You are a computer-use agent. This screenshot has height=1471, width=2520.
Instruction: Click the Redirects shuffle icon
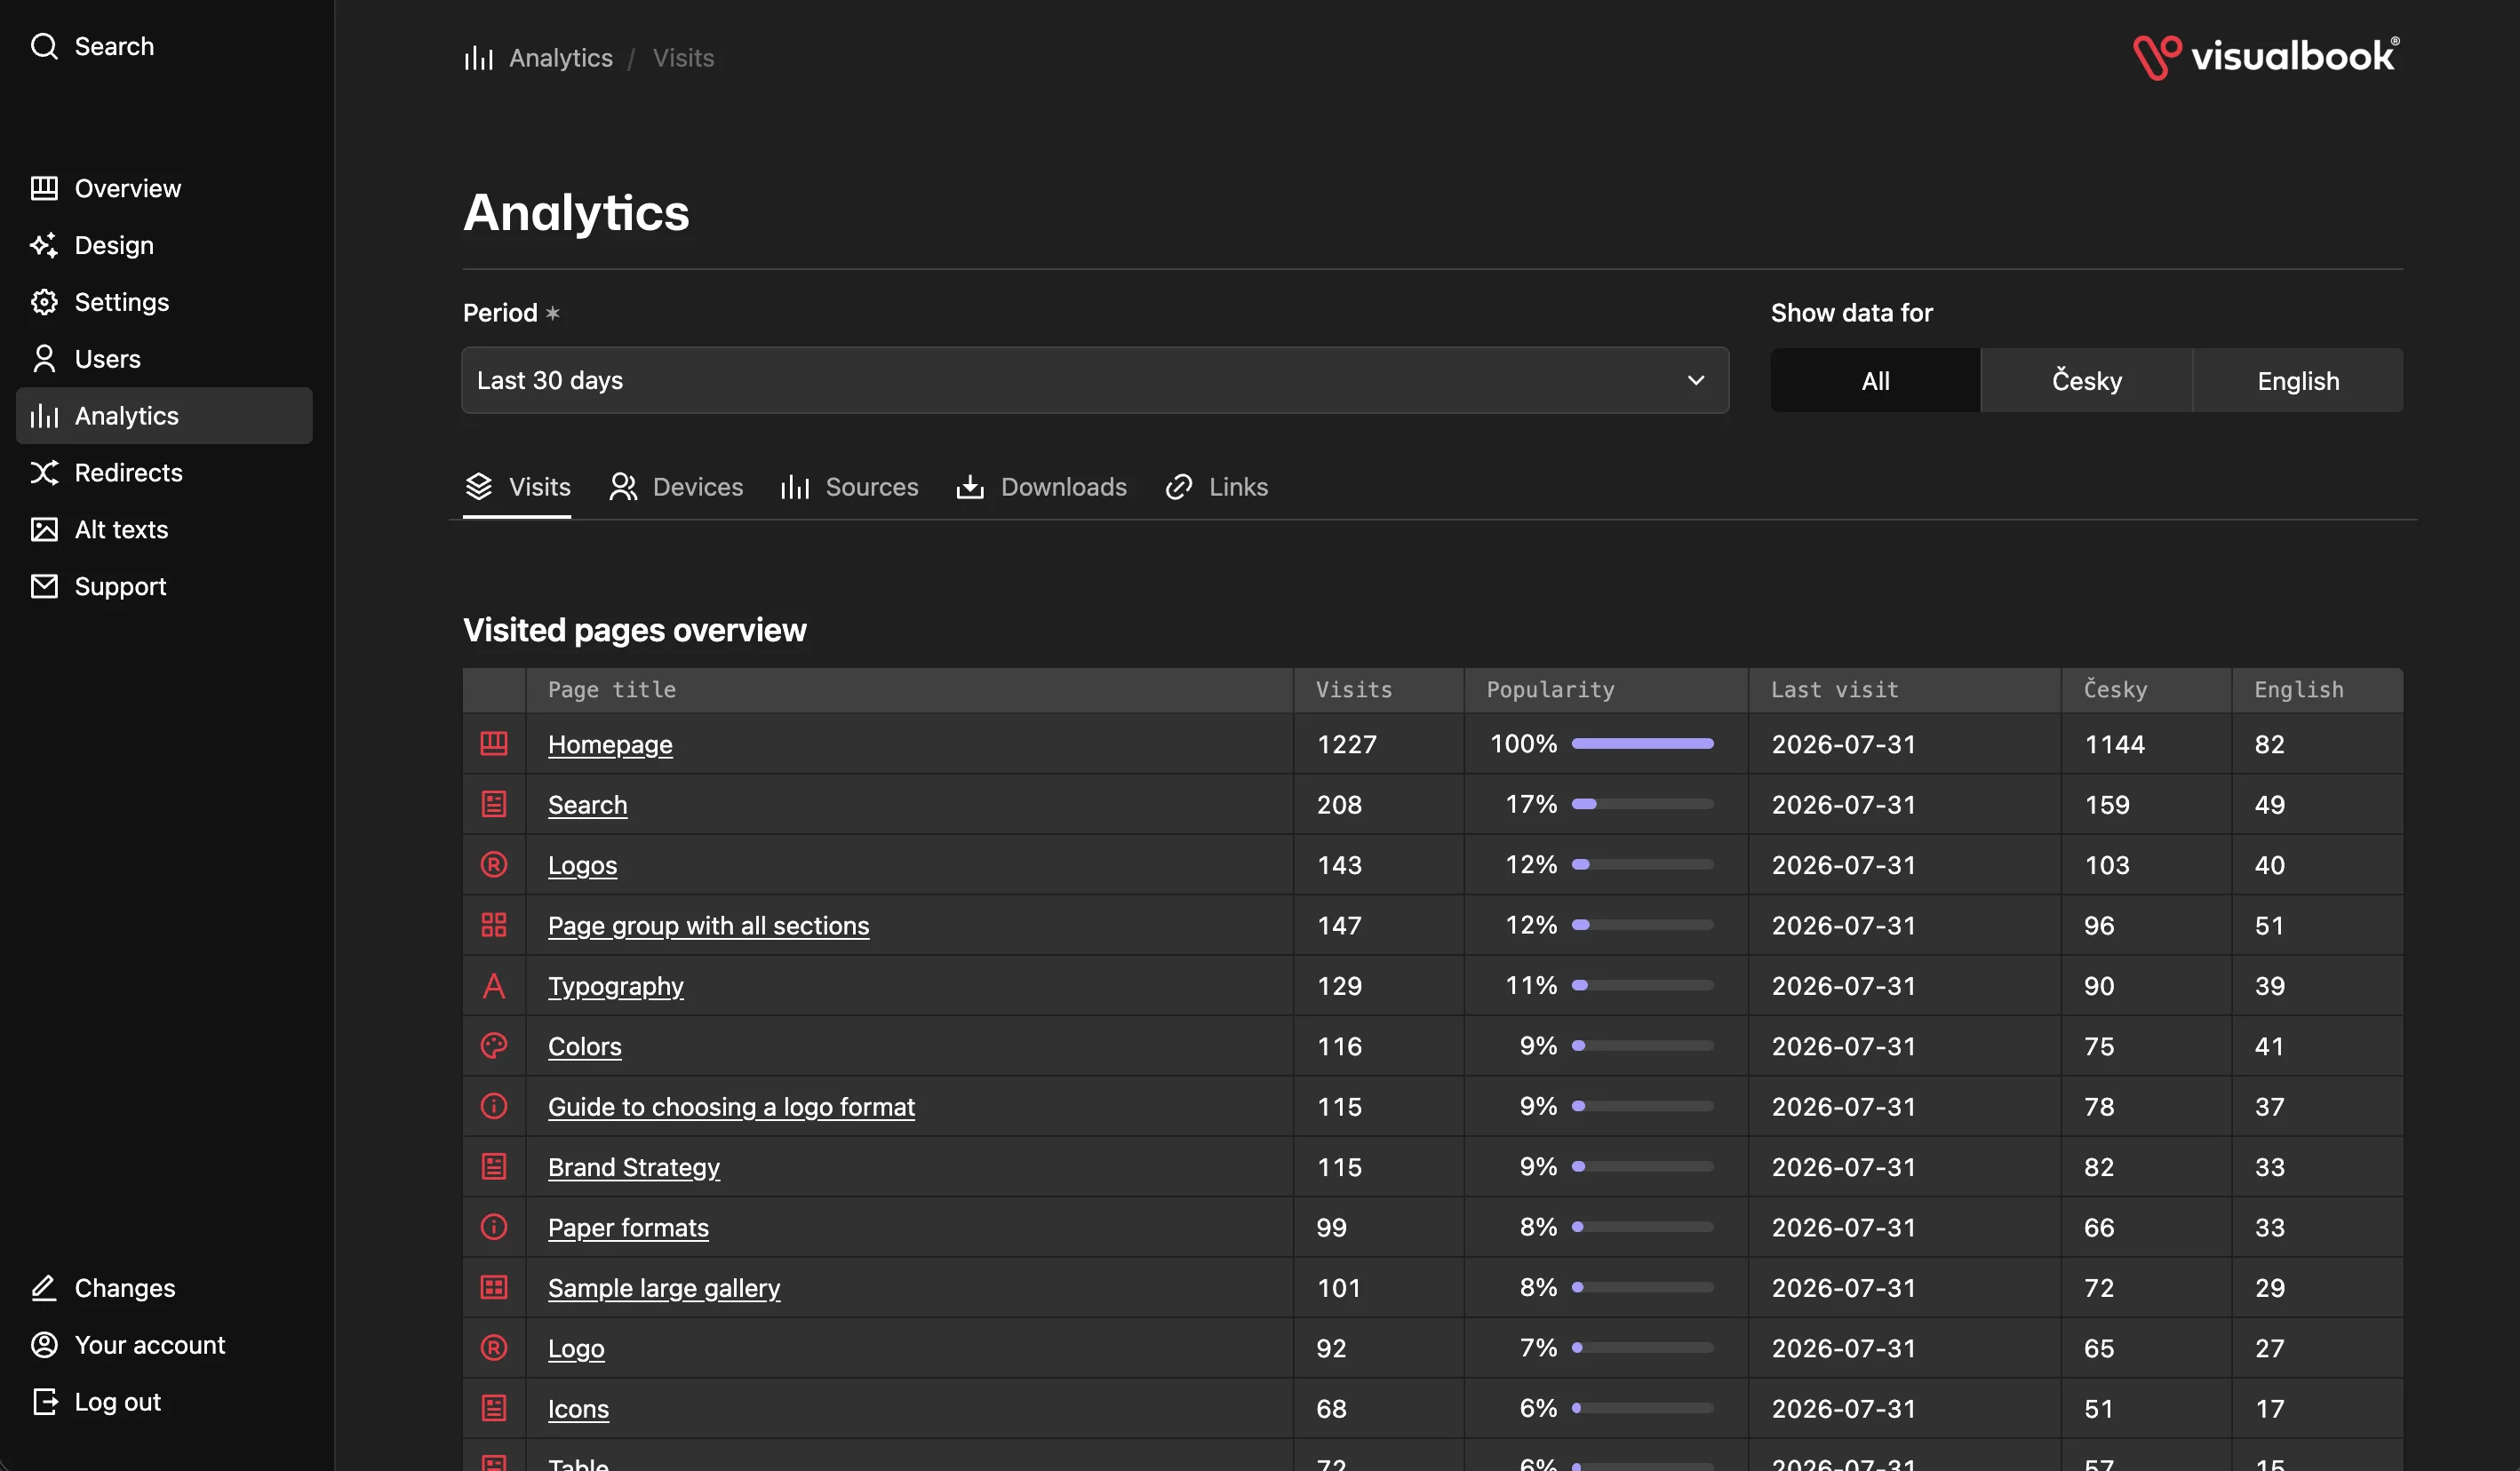(44, 472)
